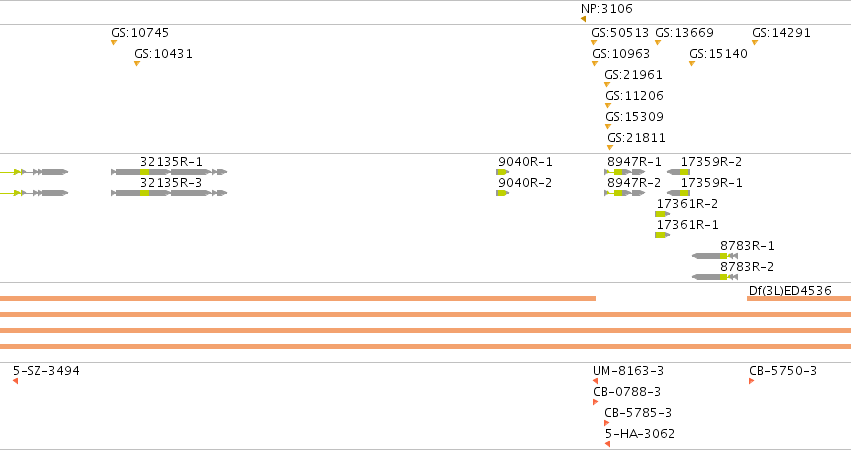Click the GS:21961 insertion marker
851x450 pixels.
point(607,85)
